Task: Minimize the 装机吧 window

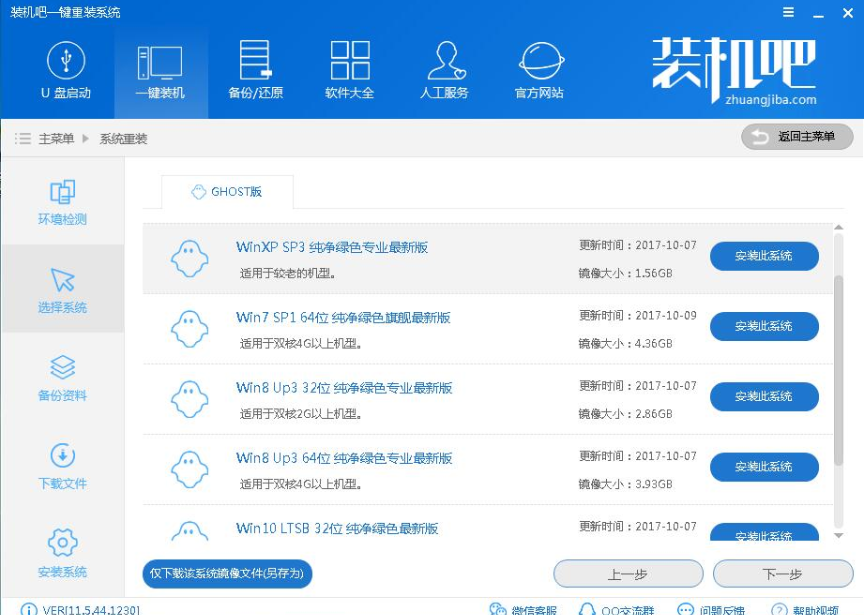Action: [x=818, y=13]
